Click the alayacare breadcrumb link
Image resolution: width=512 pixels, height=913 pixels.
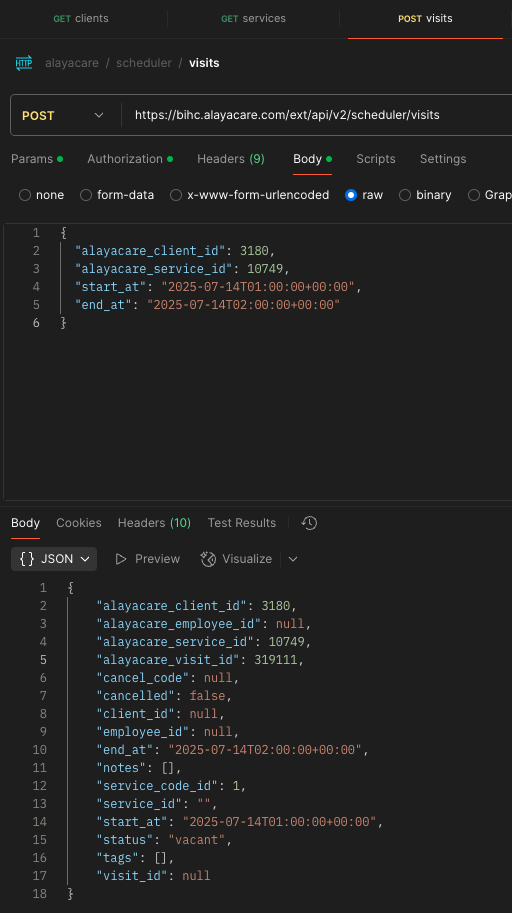tap(72, 63)
